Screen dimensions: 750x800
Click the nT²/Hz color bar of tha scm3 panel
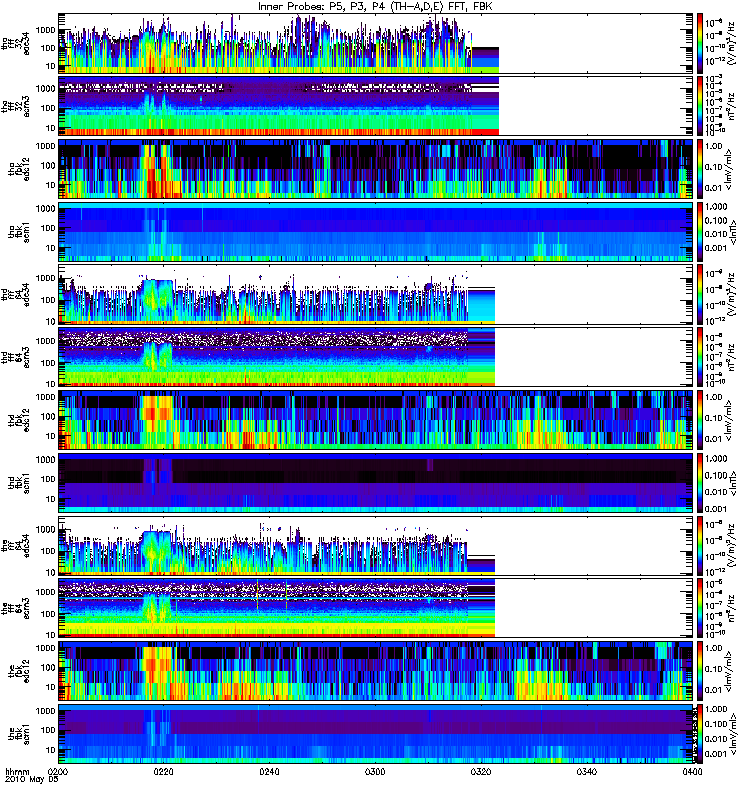pos(700,106)
